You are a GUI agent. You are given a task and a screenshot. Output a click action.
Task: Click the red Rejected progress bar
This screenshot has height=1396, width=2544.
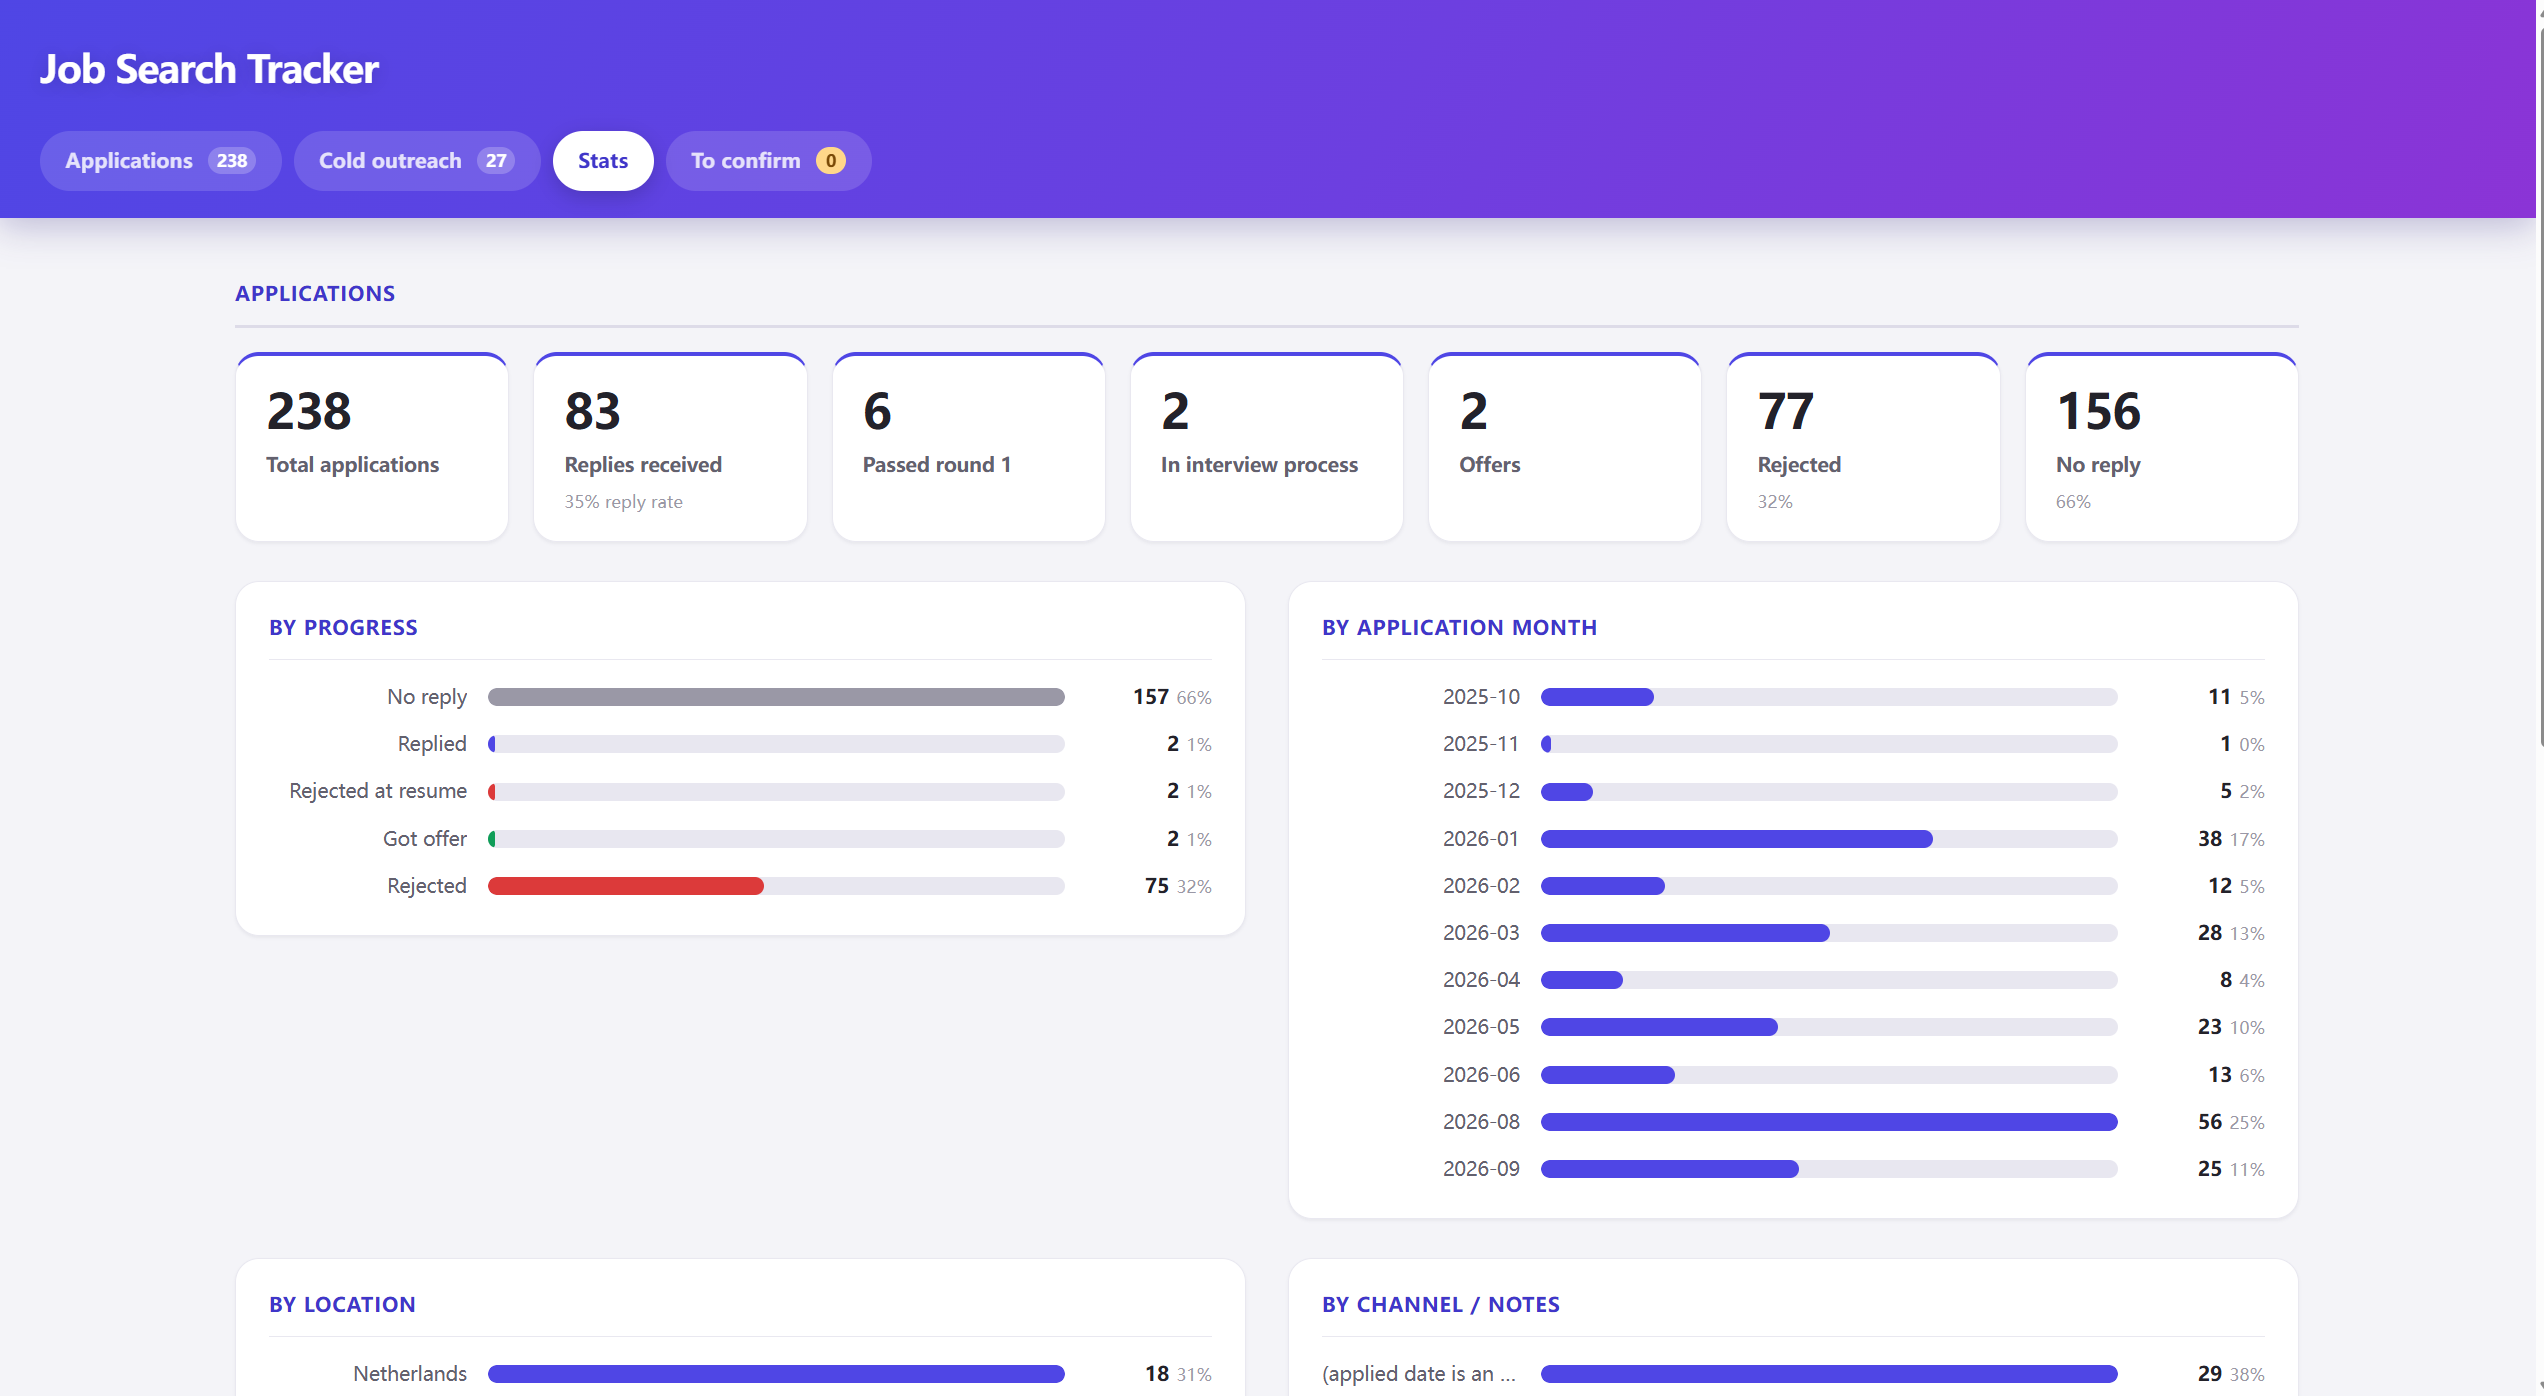626,886
